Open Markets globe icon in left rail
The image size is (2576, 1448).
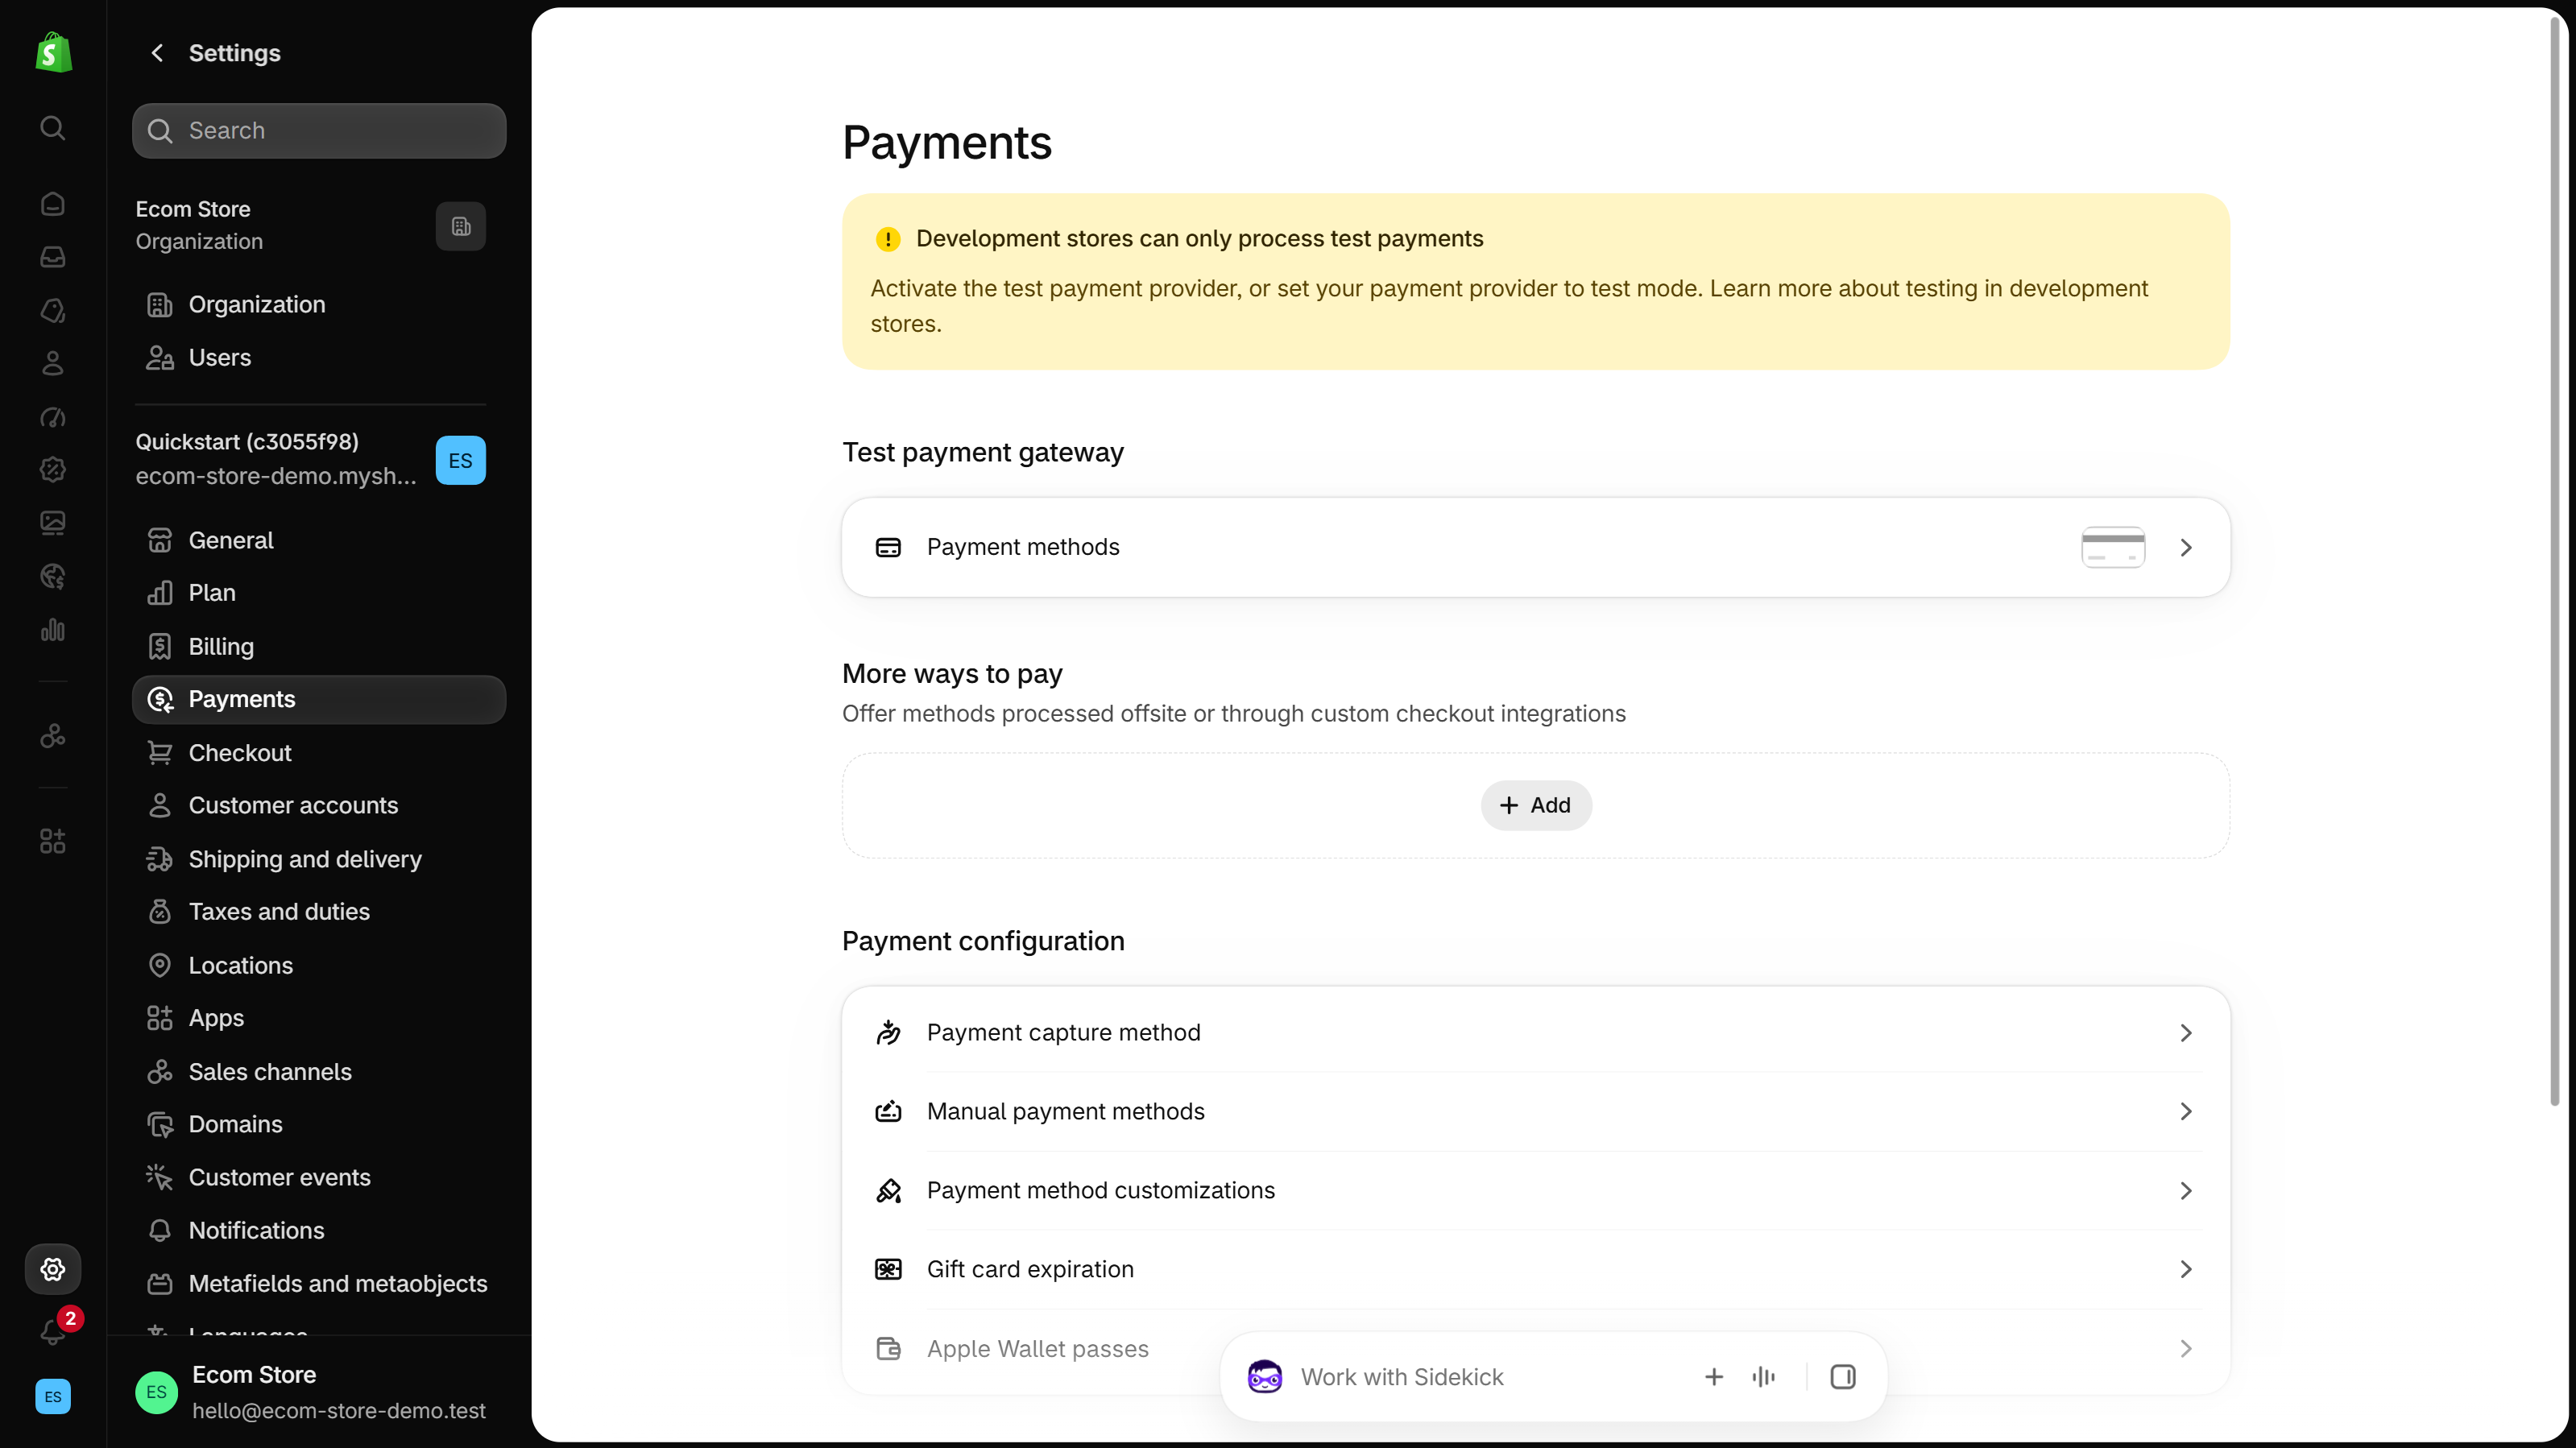coord(53,576)
